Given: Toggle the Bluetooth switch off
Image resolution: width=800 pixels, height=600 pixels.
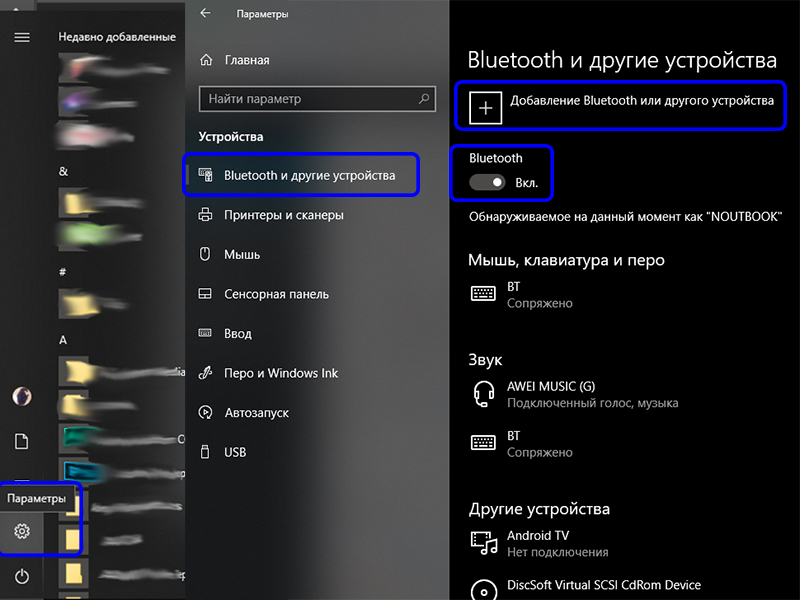Looking at the screenshot, I should (489, 182).
